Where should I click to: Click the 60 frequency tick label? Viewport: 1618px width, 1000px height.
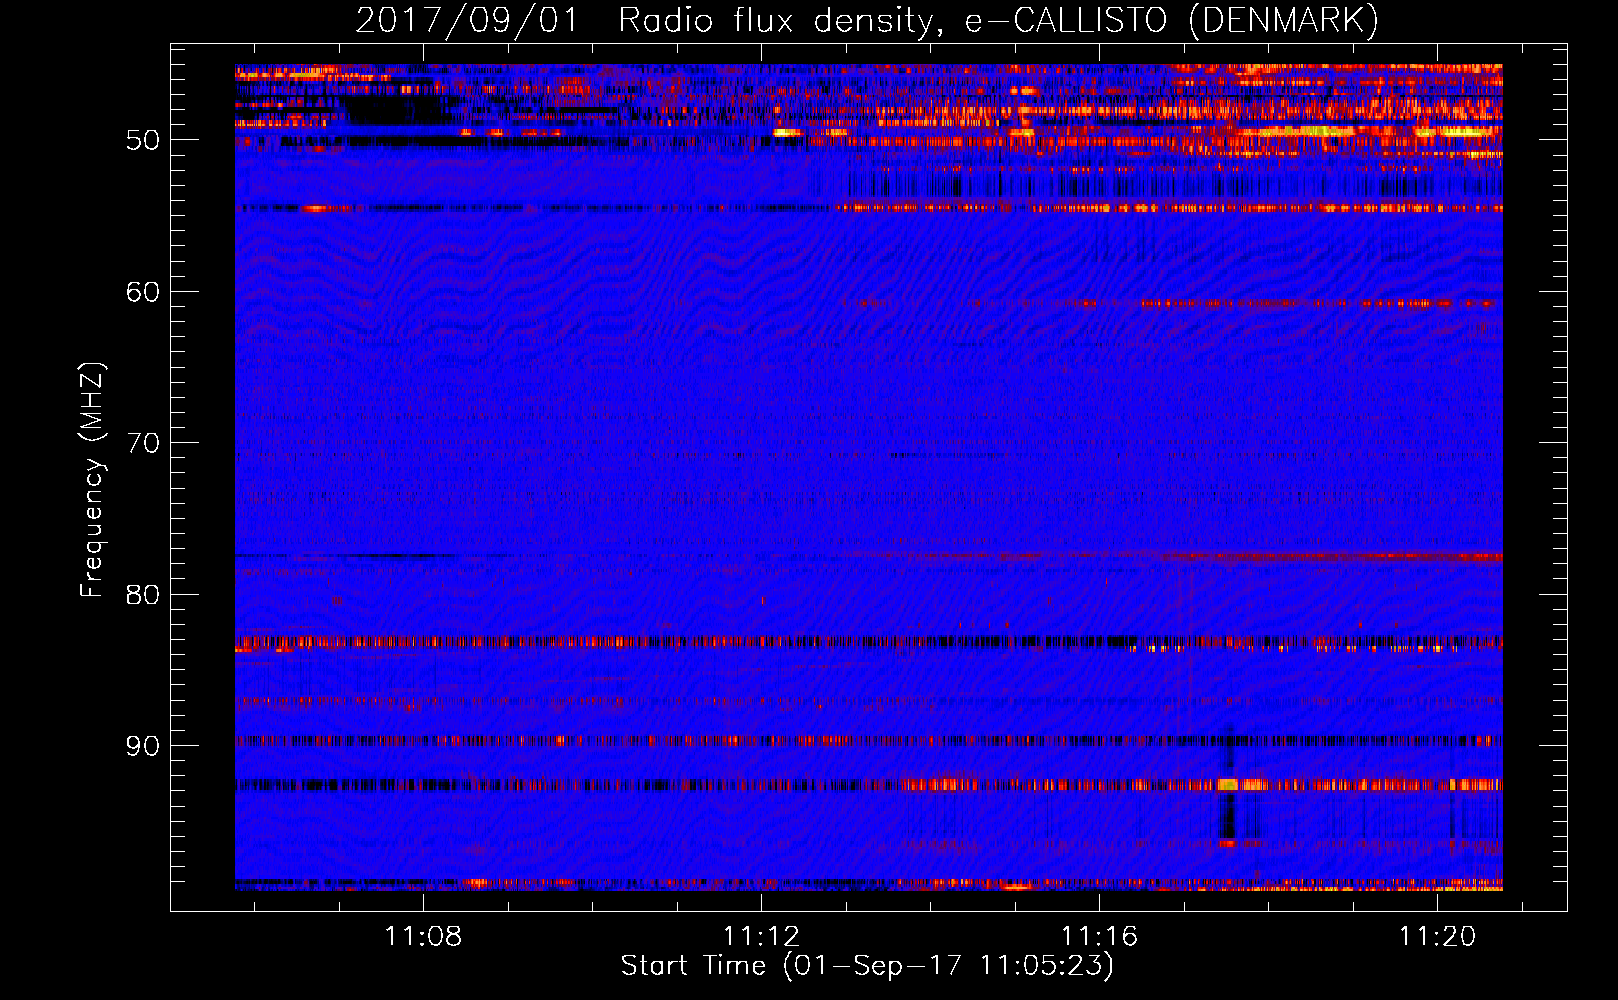pos(143,292)
